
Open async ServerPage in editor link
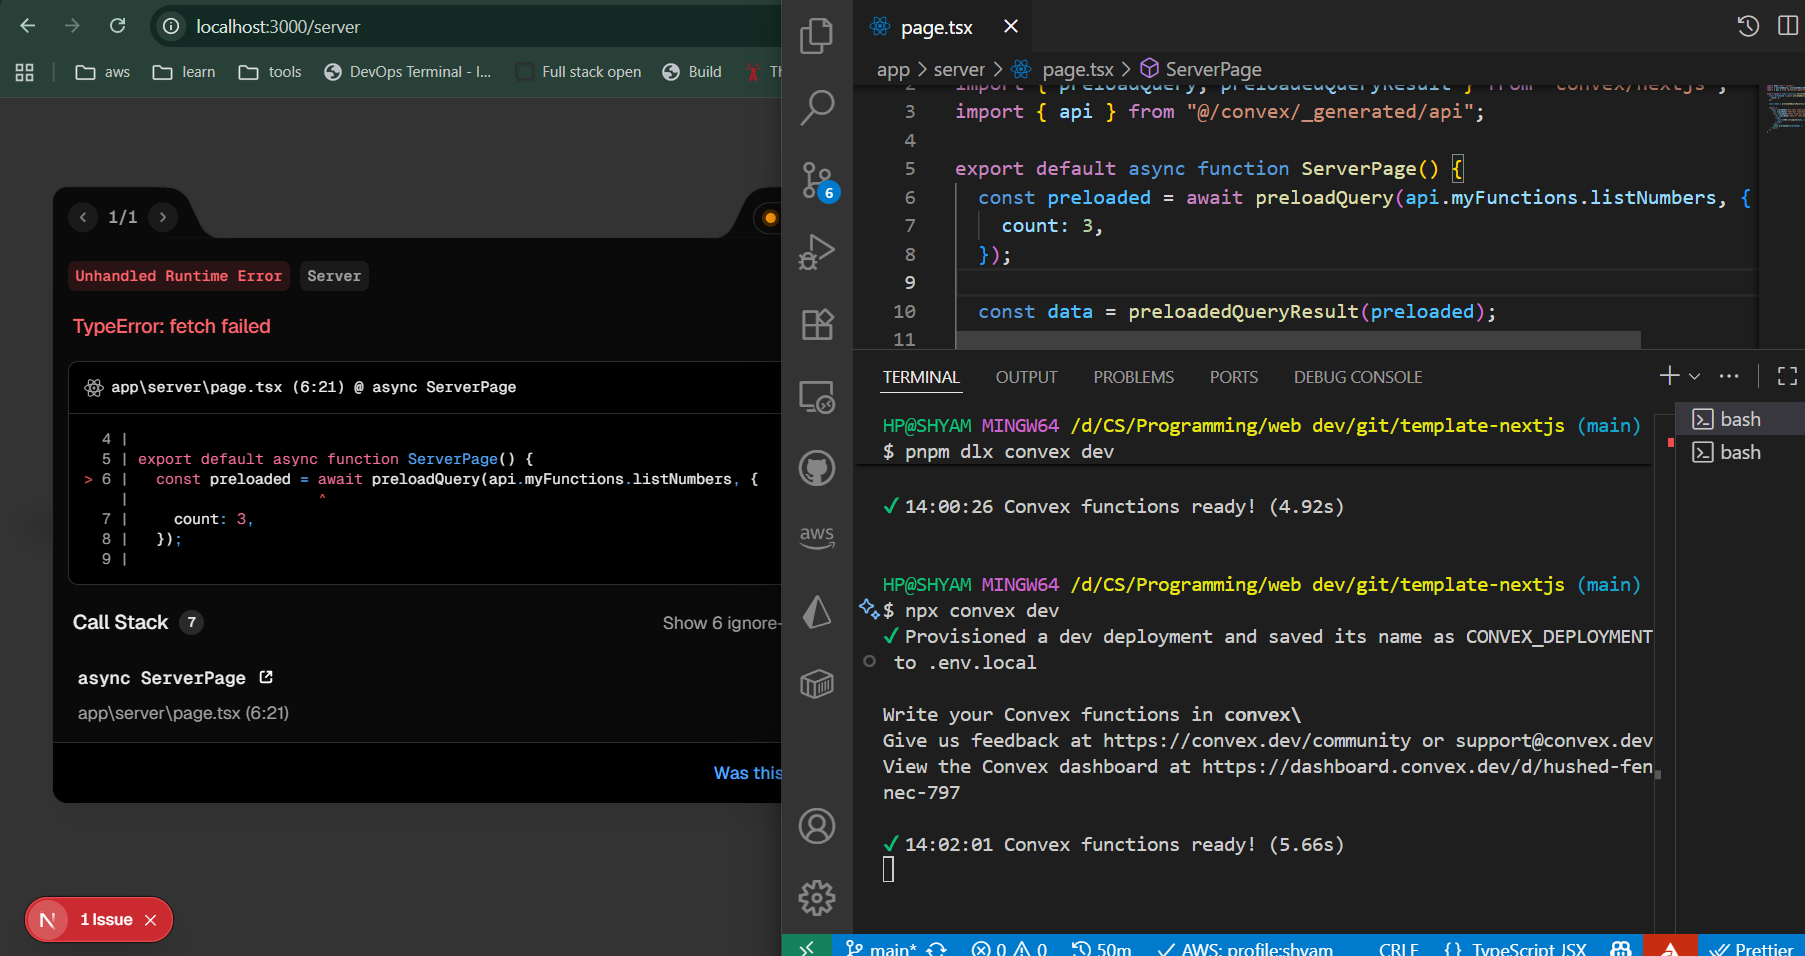[x=266, y=677]
